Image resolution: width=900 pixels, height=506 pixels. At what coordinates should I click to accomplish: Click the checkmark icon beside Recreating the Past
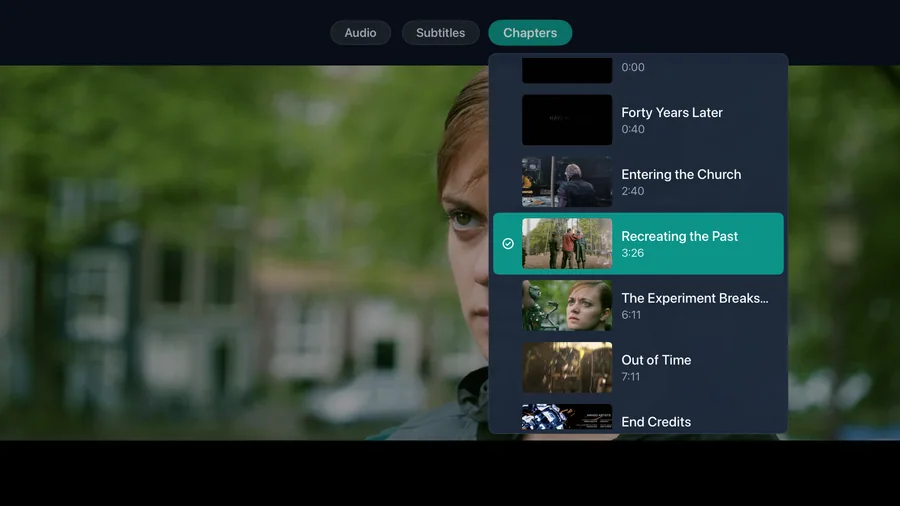click(508, 244)
